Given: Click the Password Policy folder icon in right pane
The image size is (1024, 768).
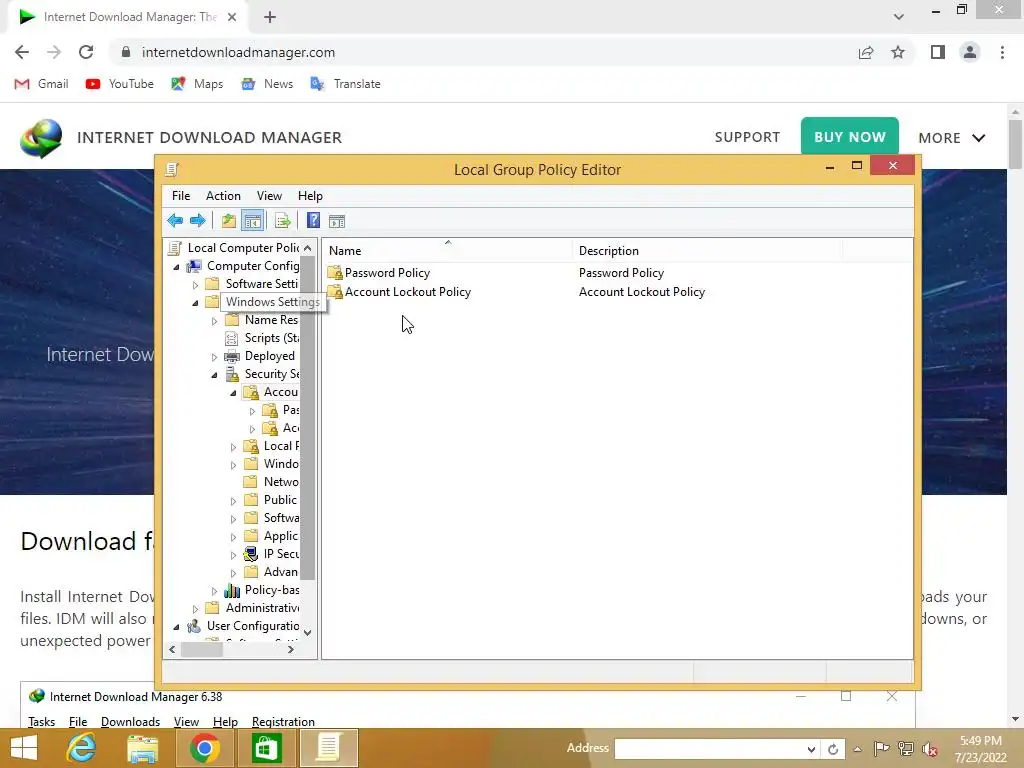Looking at the screenshot, I should click(x=335, y=272).
